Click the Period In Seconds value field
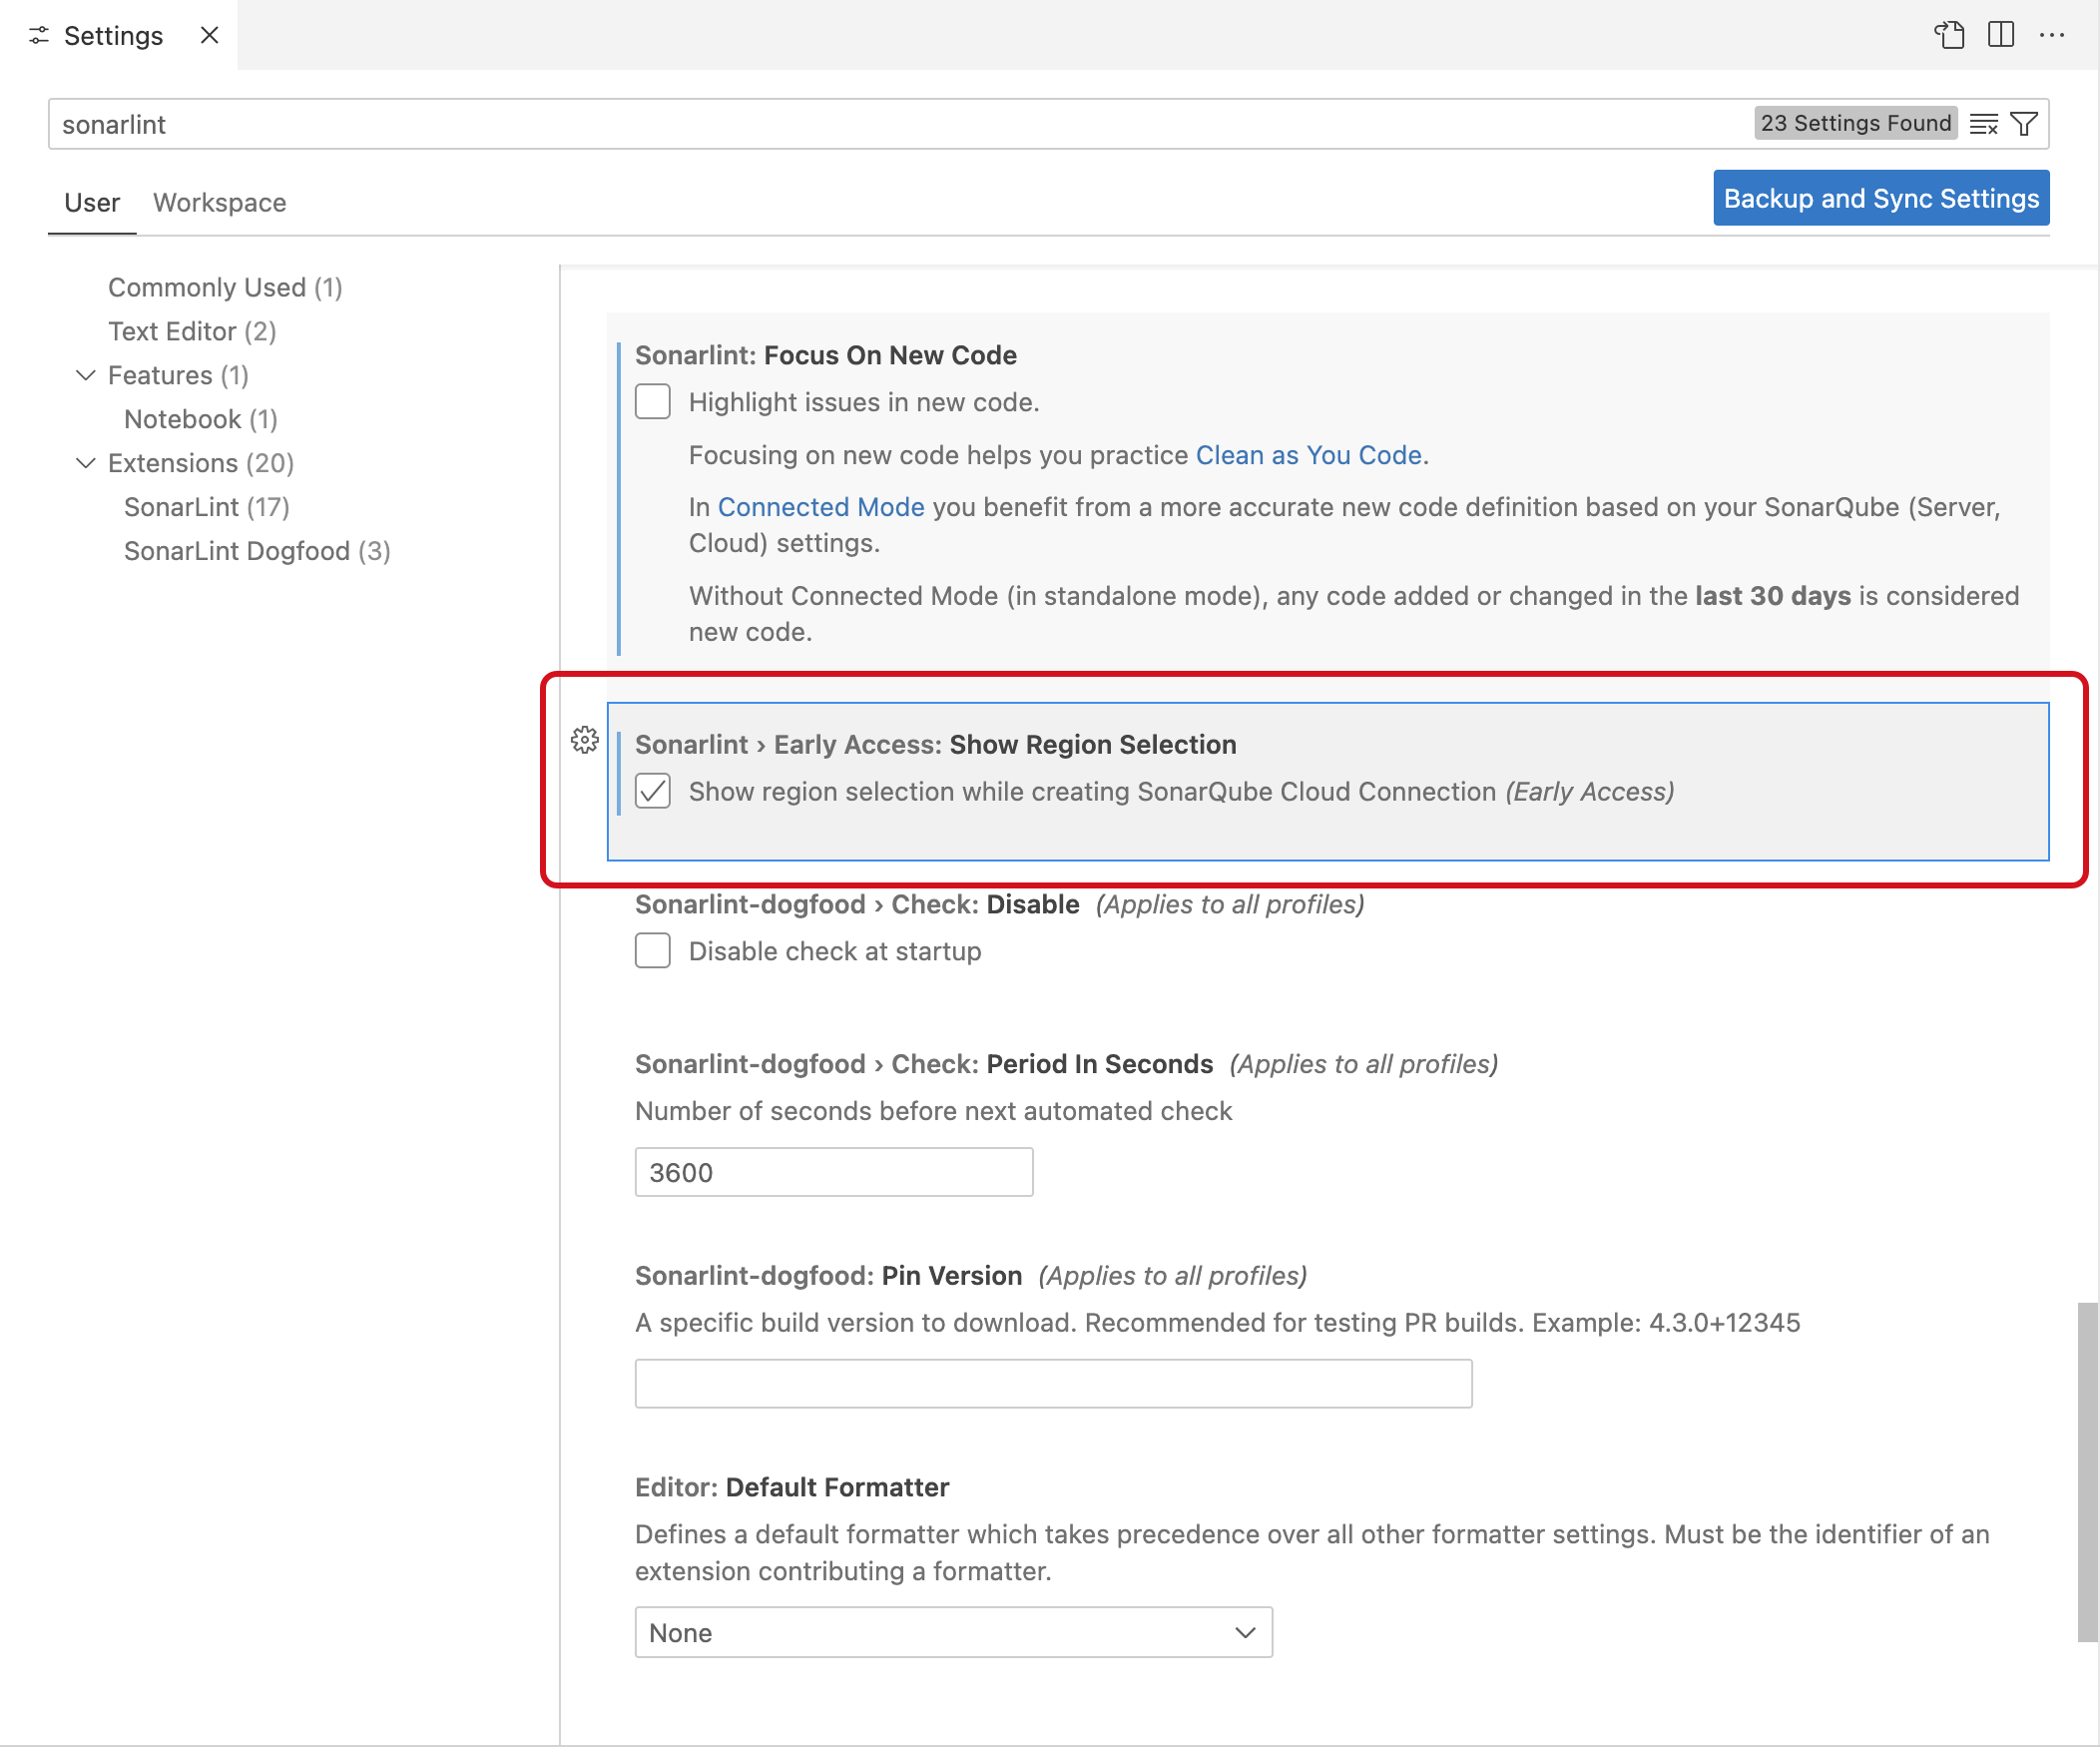This screenshot has height=1747, width=2100. click(833, 1171)
